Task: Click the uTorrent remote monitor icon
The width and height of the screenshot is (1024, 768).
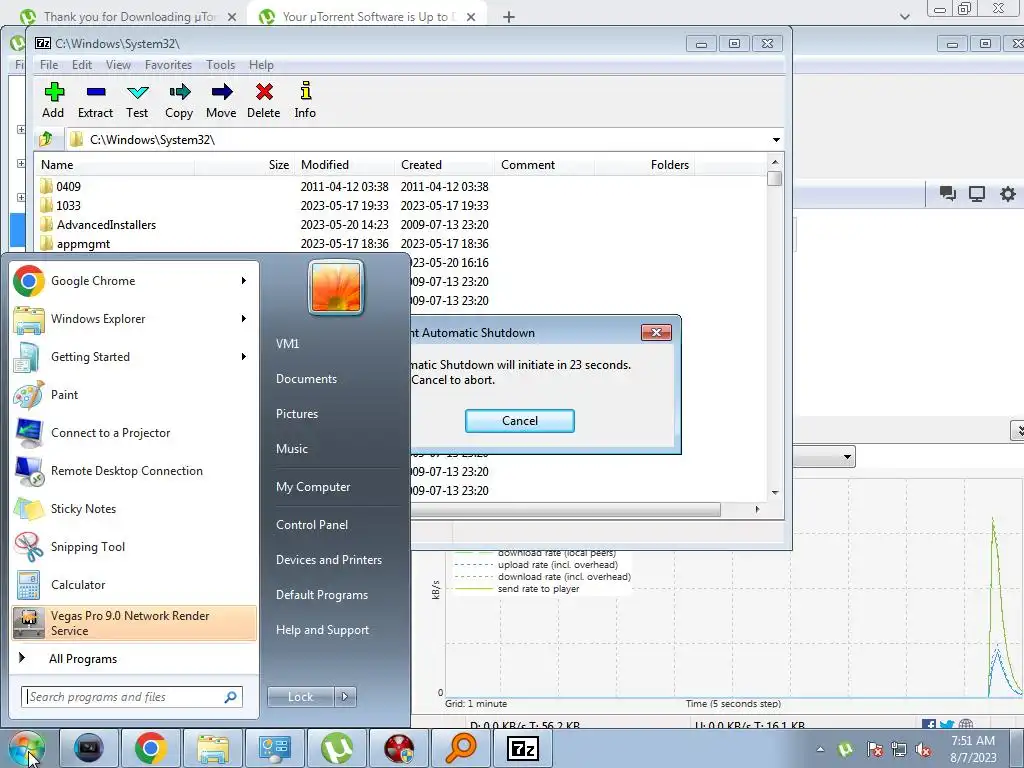Action: [977, 194]
